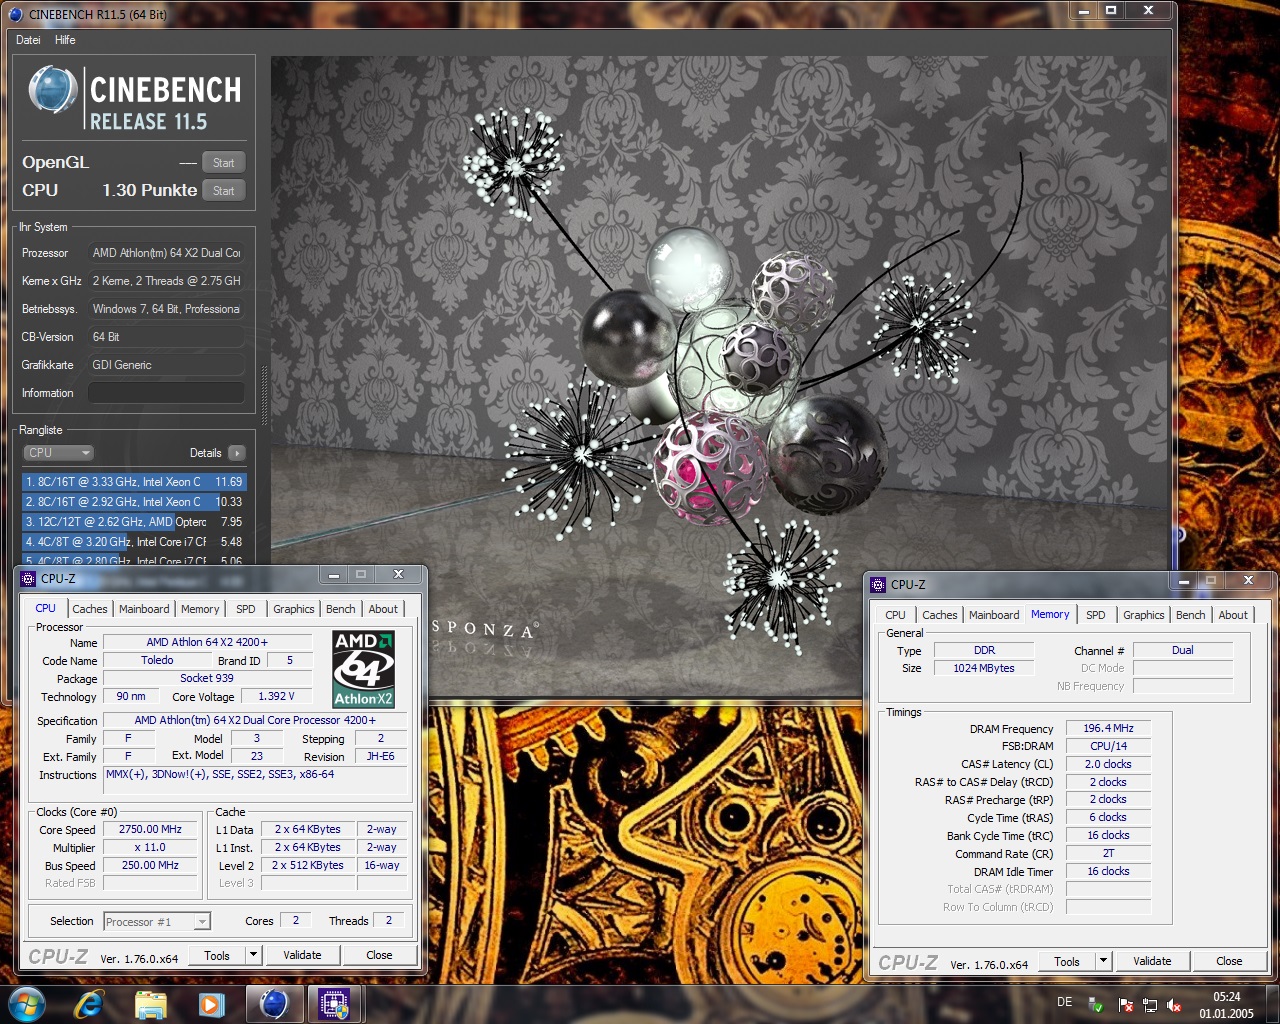Minimize the Cinebench window
This screenshot has height=1024, width=1280.
pyautogui.click(x=1083, y=10)
